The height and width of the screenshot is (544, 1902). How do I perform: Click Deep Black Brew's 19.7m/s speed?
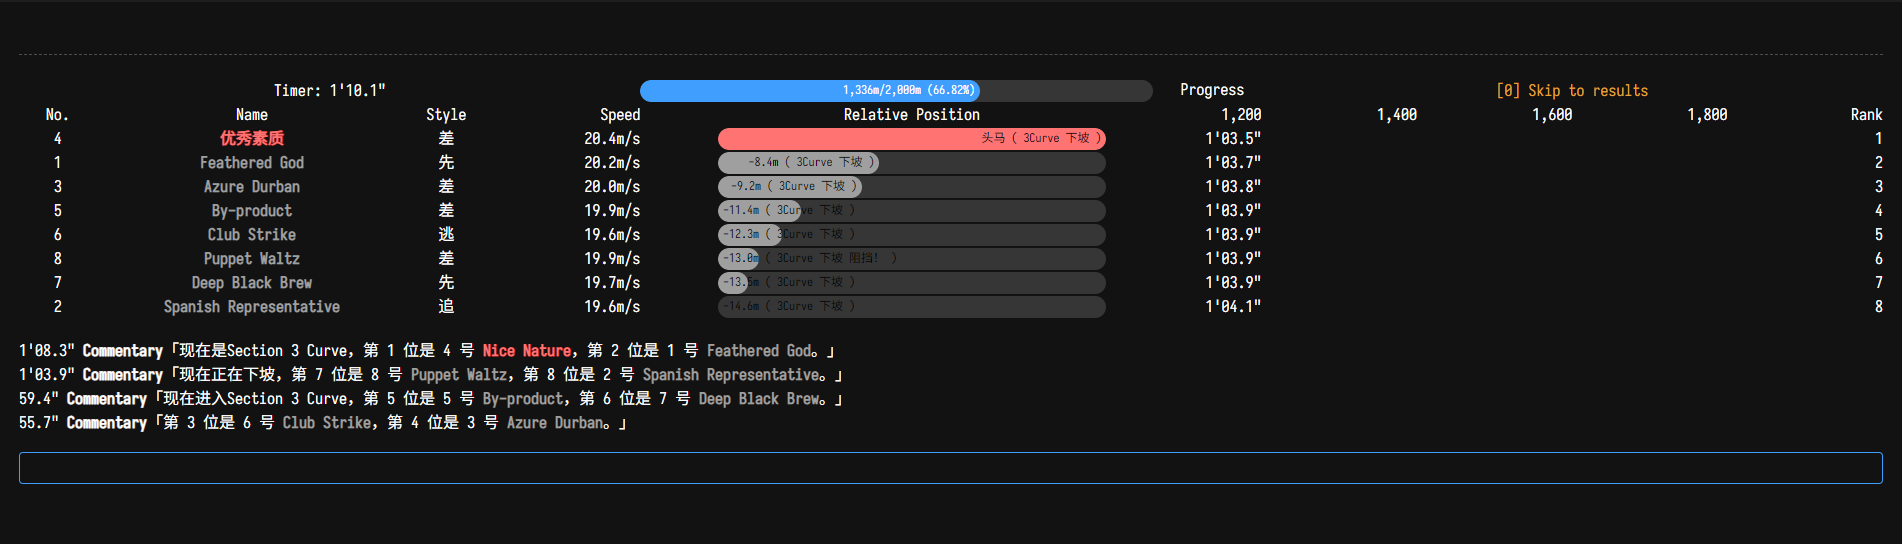pos(612,283)
